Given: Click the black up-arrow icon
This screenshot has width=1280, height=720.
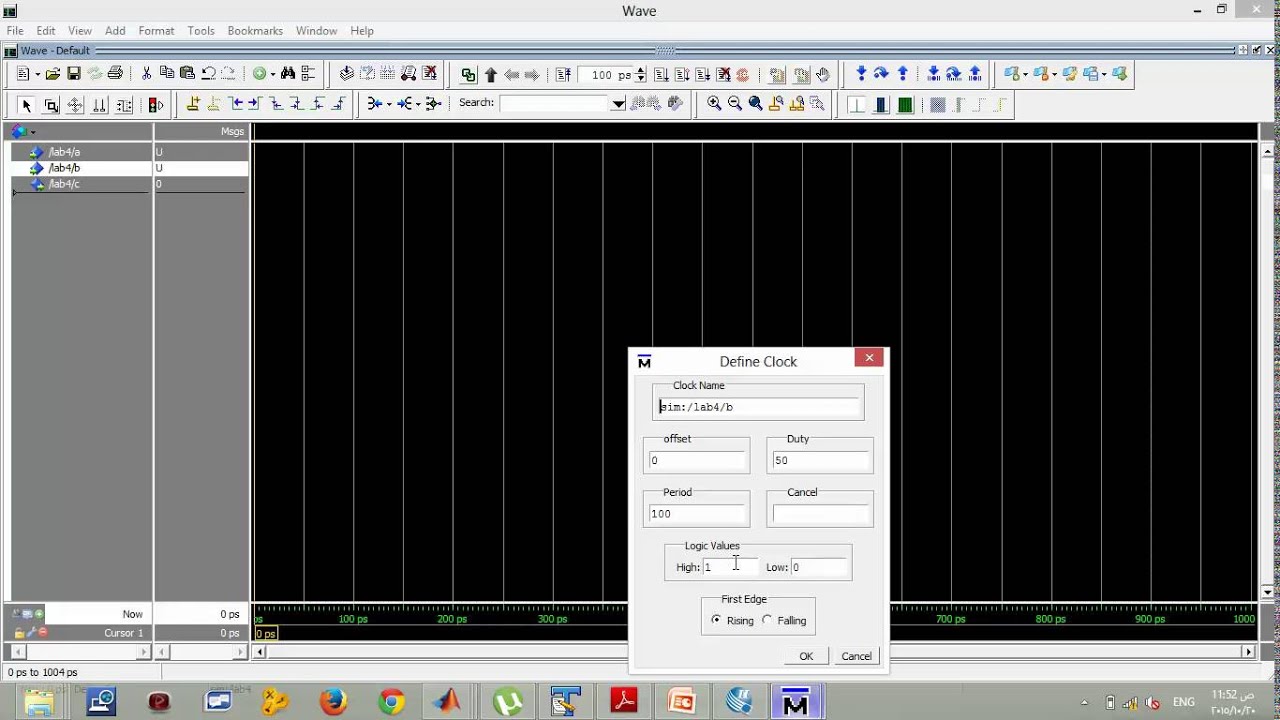Looking at the screenshot, I should (x=490, y=75).
